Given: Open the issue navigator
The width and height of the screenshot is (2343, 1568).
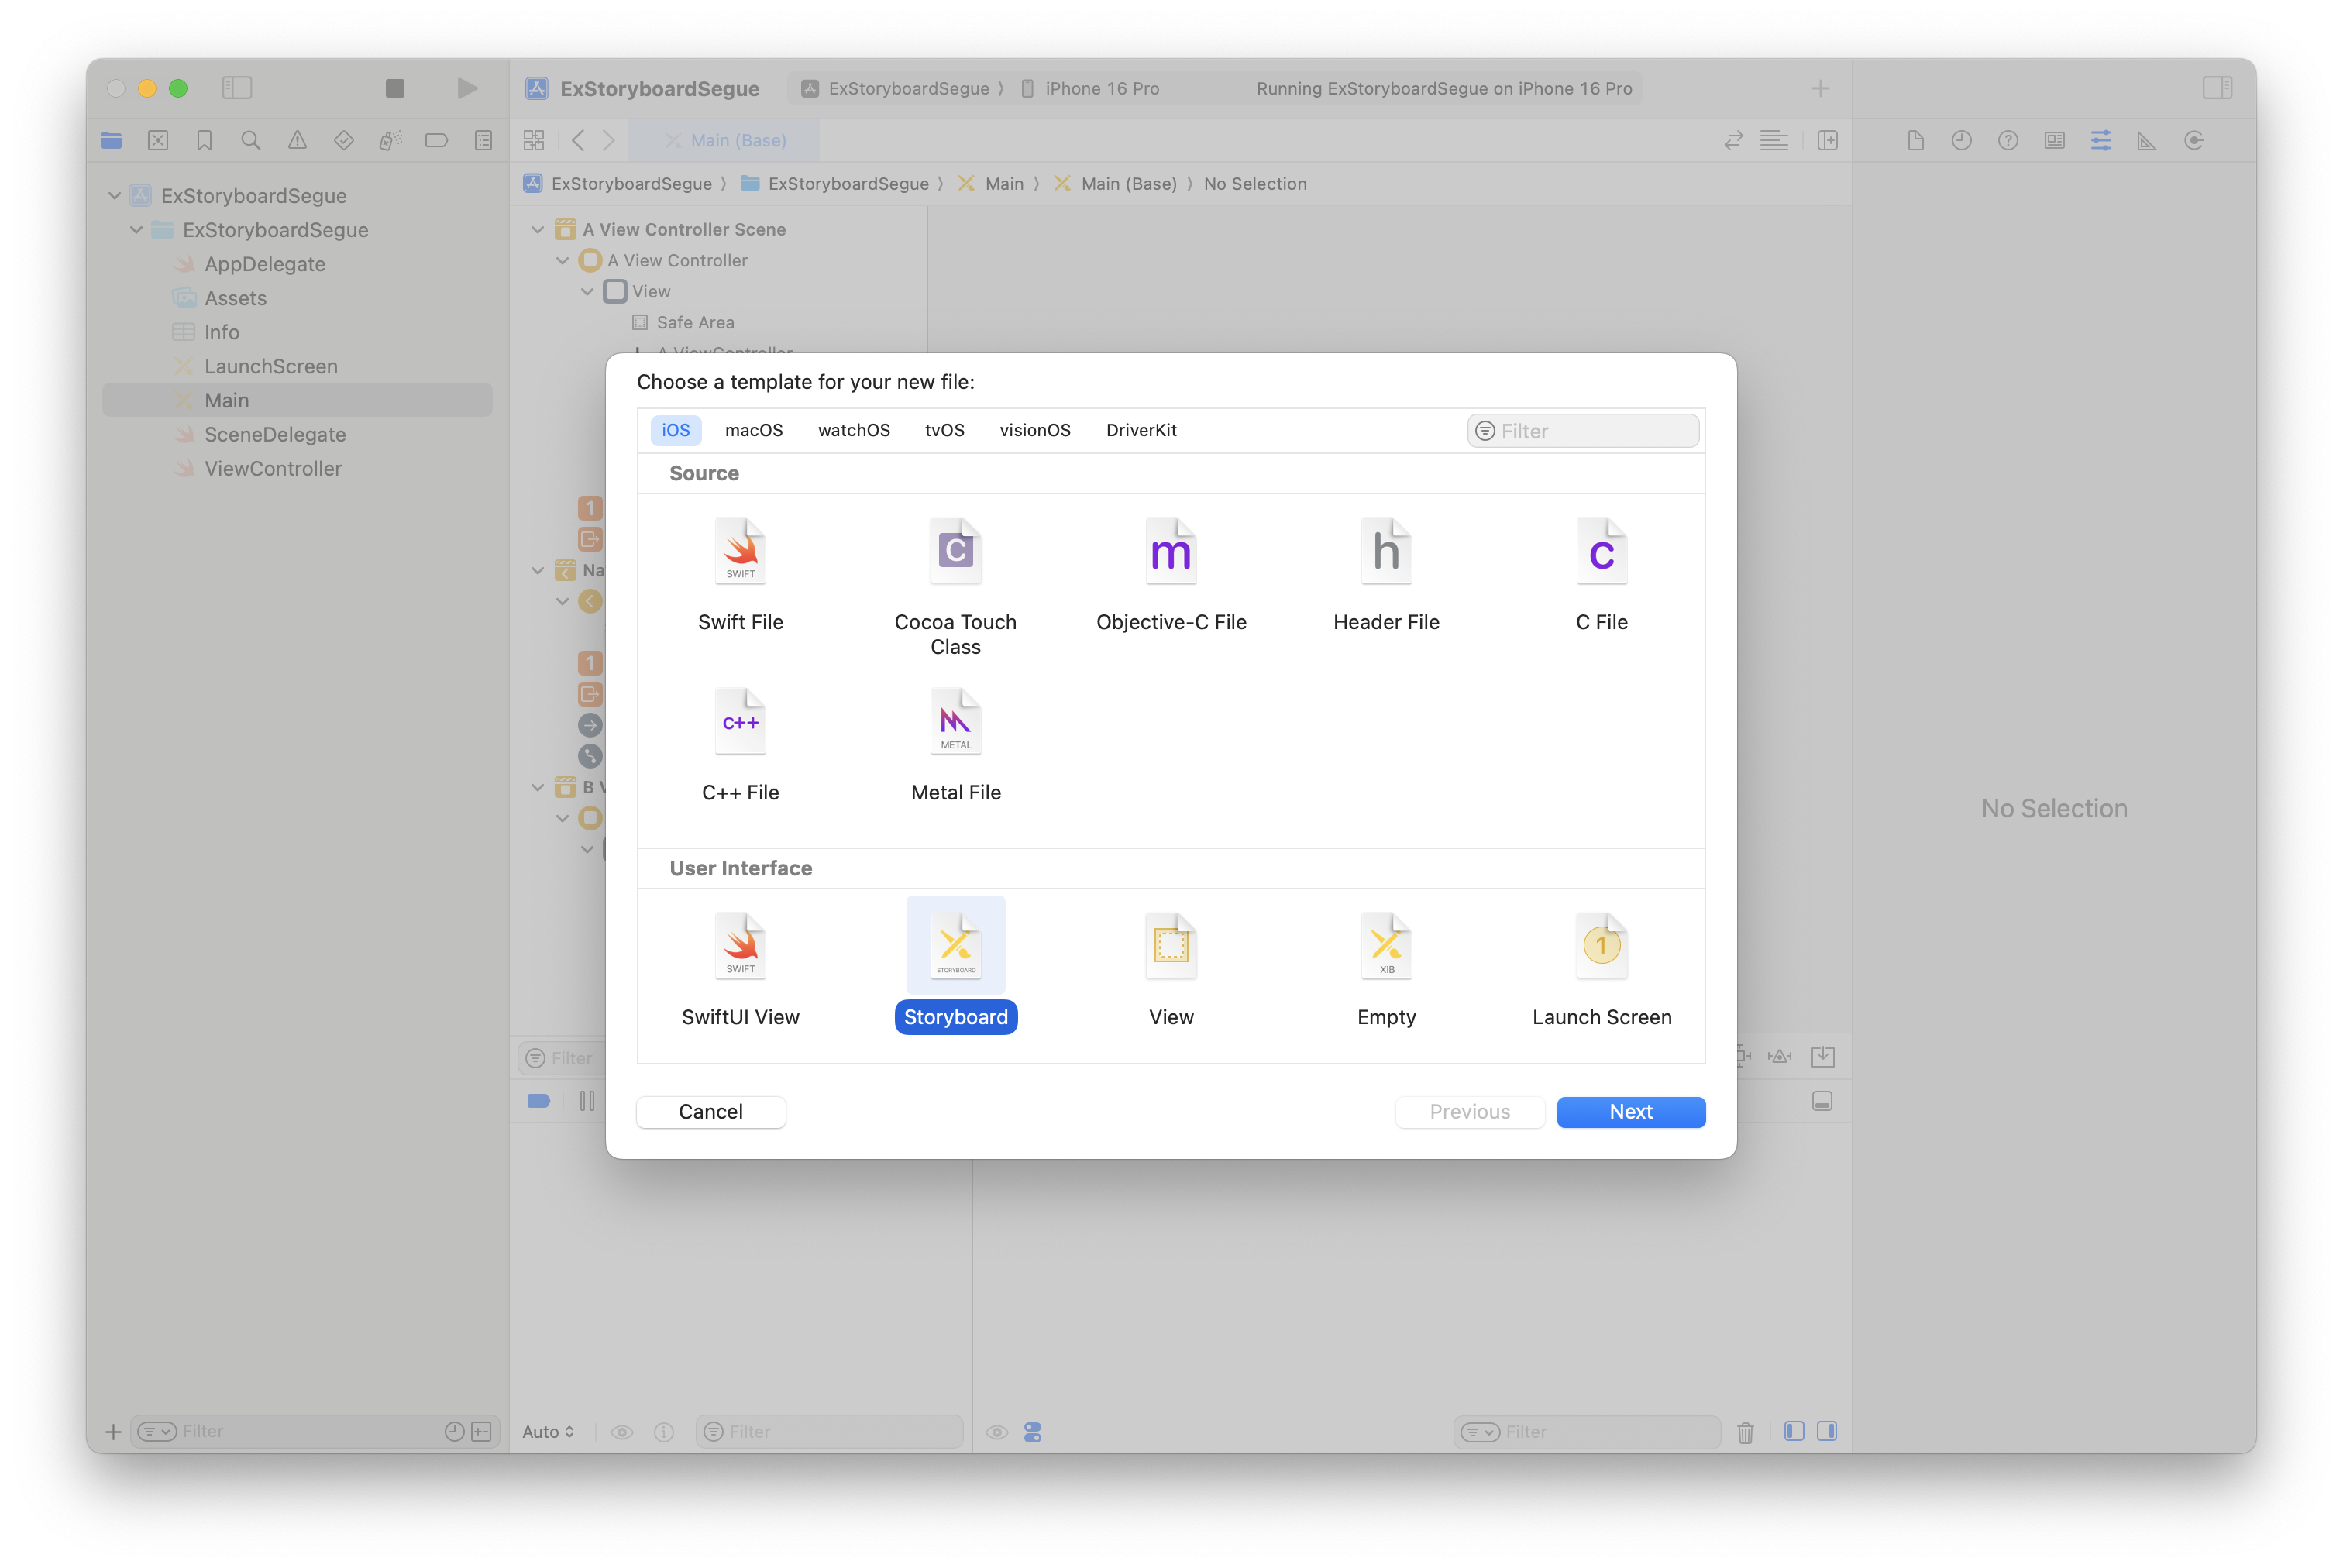Looking at the screenshot, I should point(297,141).
